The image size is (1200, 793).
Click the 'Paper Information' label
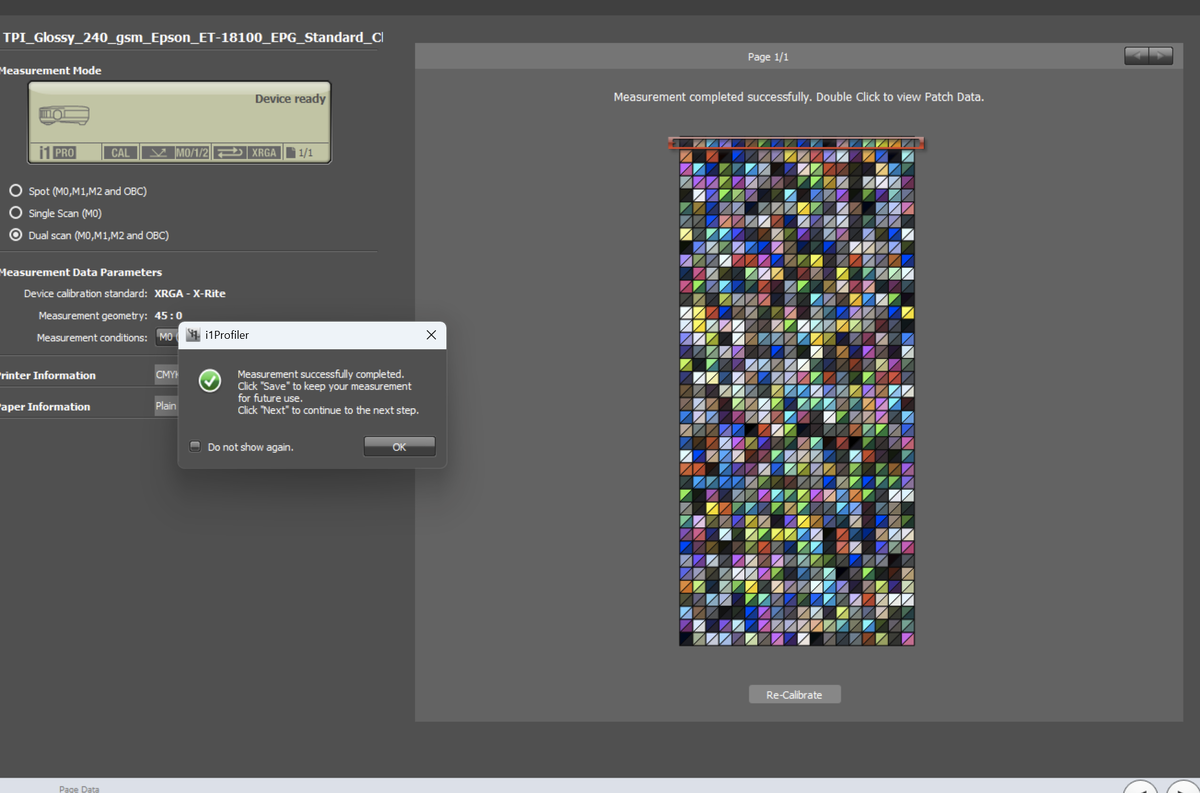[x=45, y=406]
